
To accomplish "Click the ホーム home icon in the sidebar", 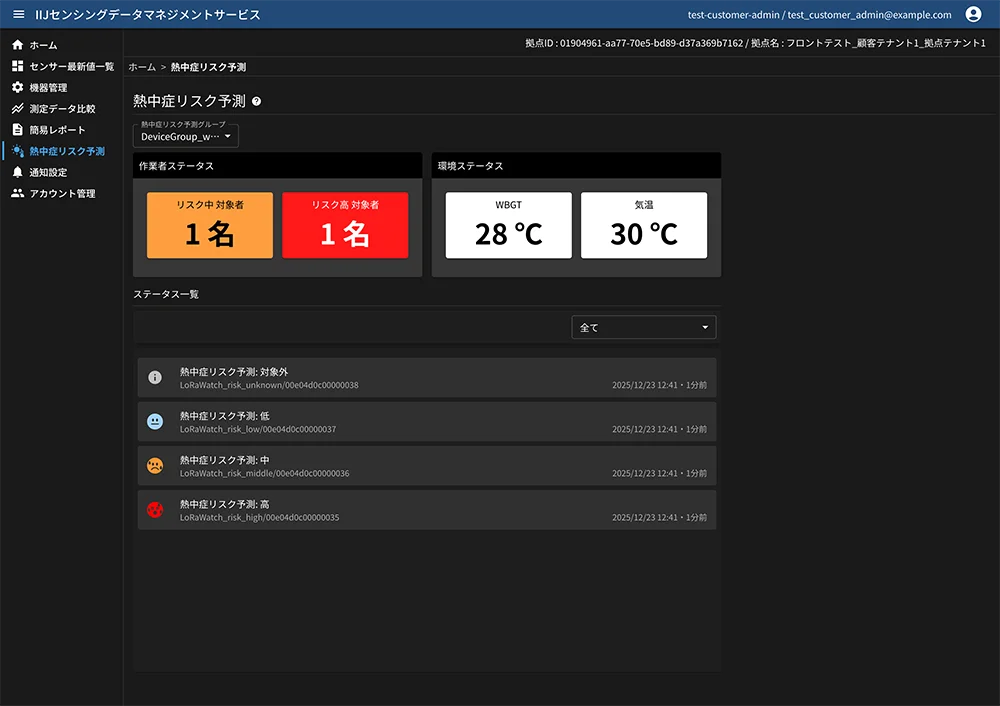I will (16, 44).
